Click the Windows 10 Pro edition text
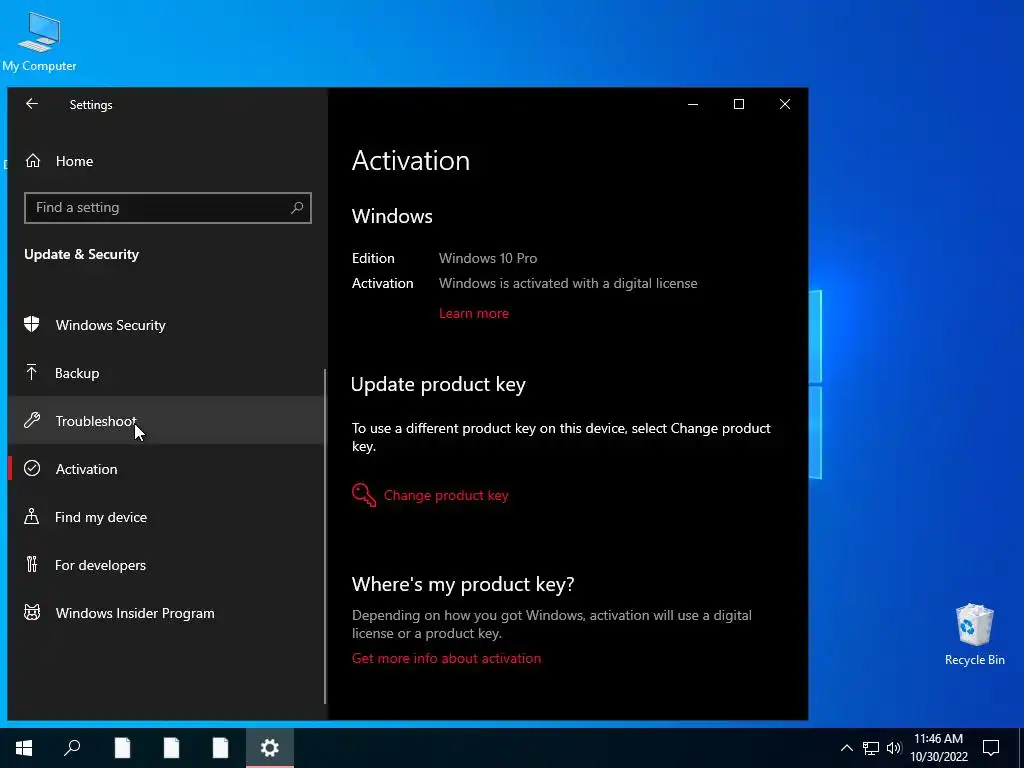 [488, 258]
